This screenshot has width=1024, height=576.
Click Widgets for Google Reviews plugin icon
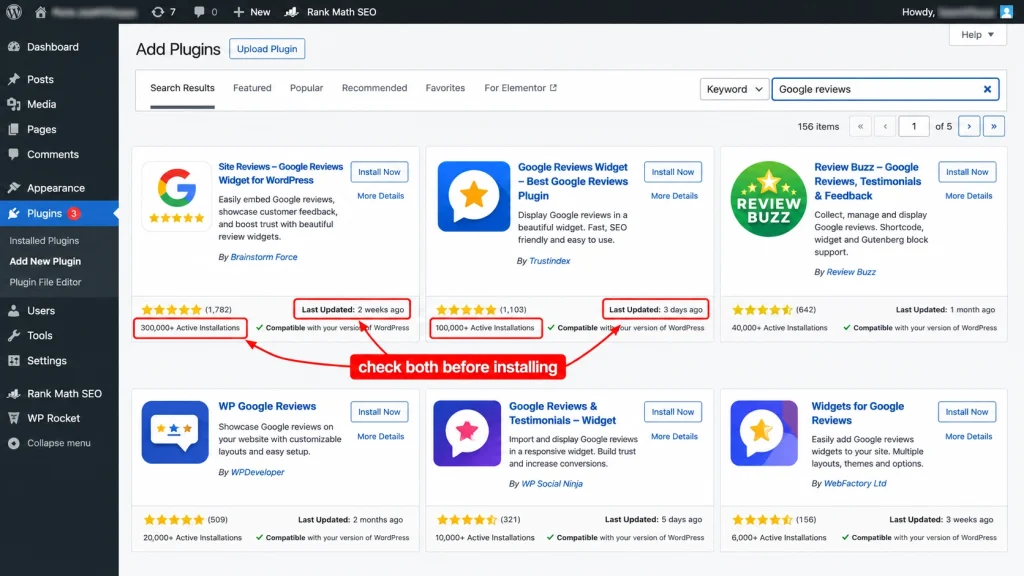point(764,433)
